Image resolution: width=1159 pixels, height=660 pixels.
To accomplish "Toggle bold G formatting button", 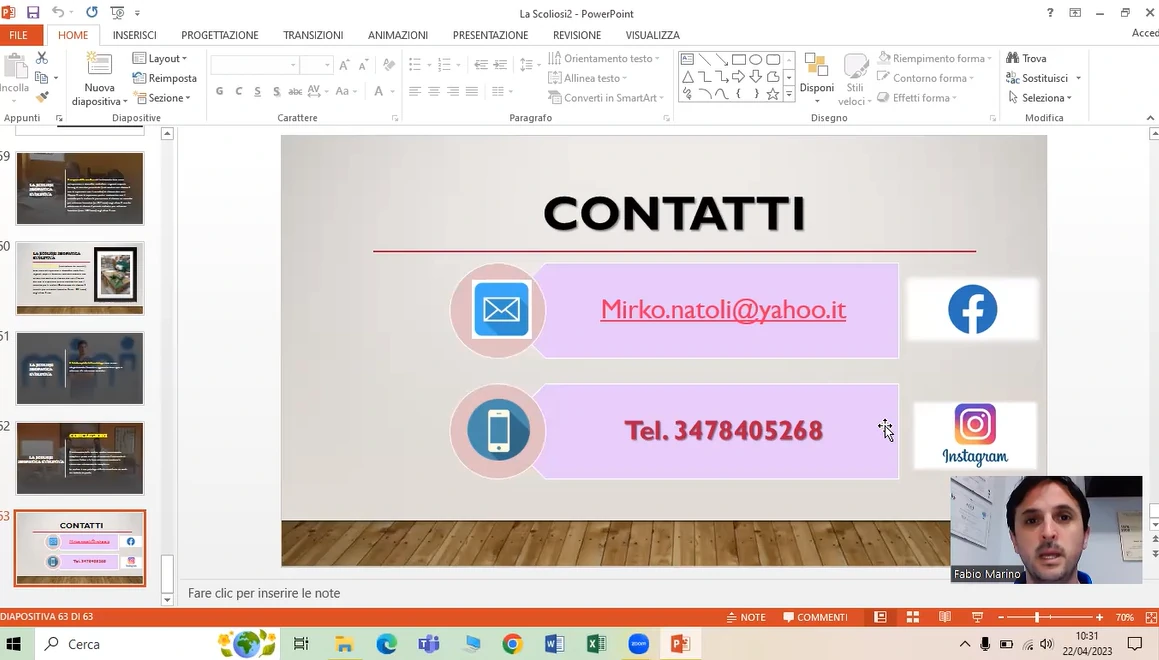I will pyautogui.click(x=220, y=91).
